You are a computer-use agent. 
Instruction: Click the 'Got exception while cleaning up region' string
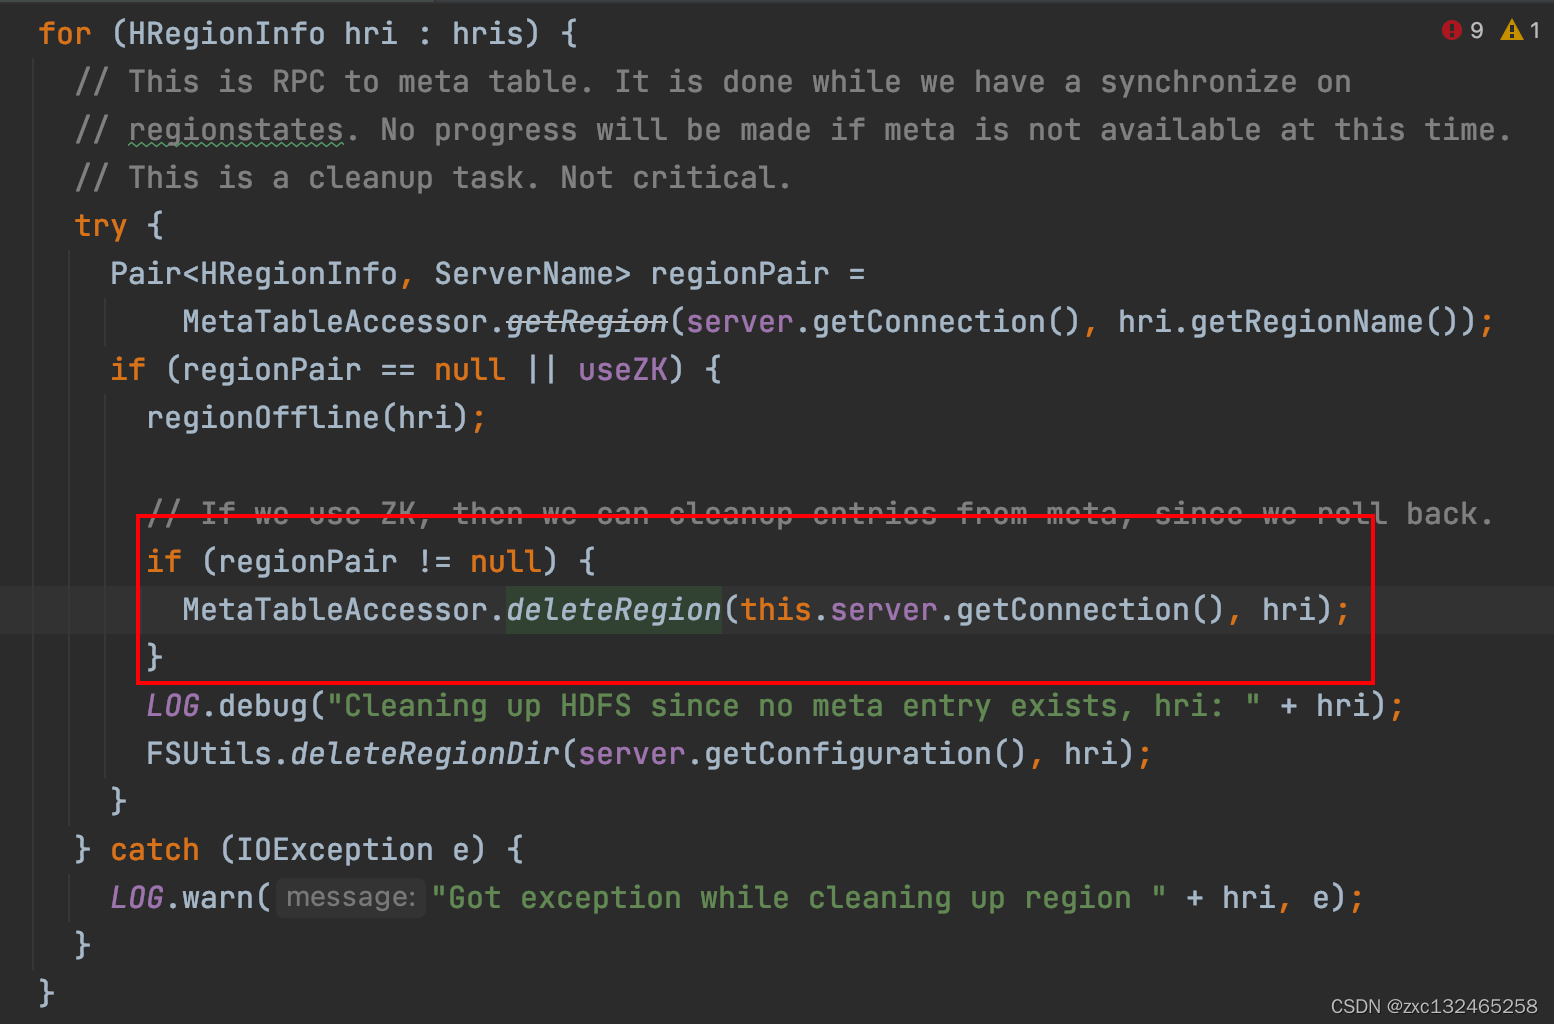click(x=799, y=897)
